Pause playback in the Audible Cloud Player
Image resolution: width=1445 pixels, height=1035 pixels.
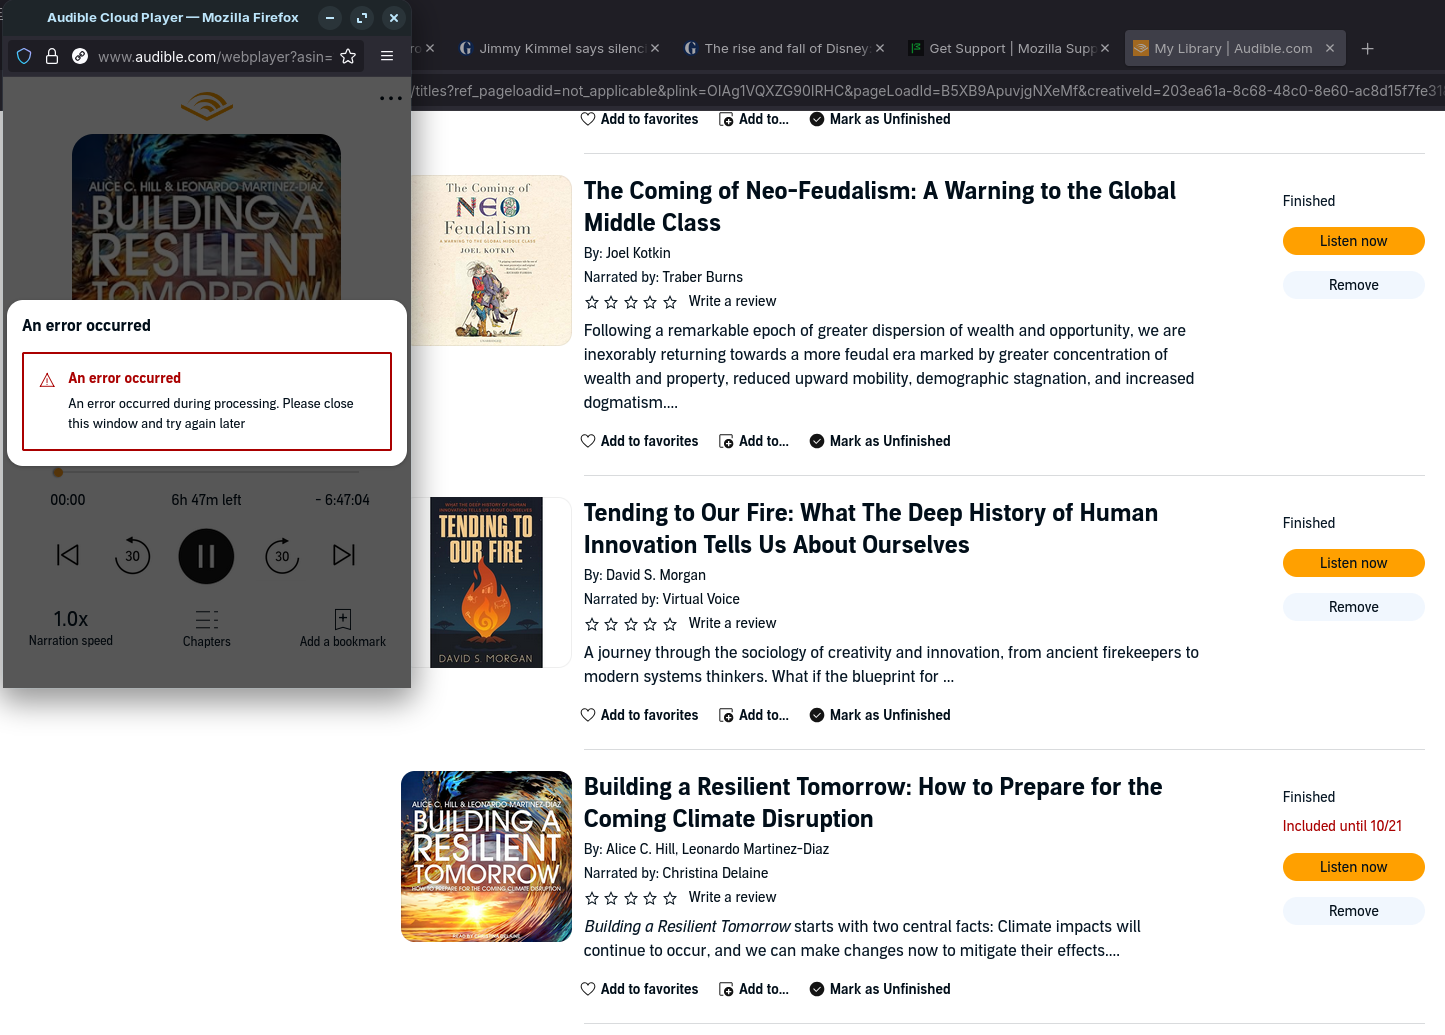(206, 556)
